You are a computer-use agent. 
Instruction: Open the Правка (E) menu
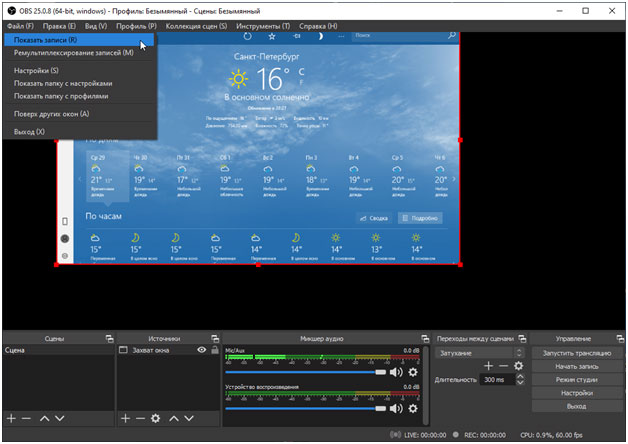(x=59, y=26)
